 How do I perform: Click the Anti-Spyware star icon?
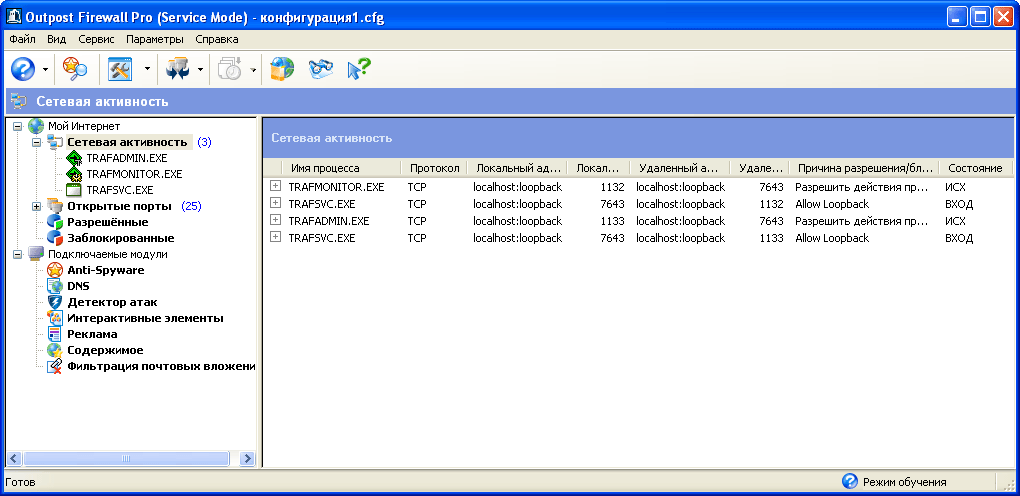pyautogui.click(x=55, y=270)
